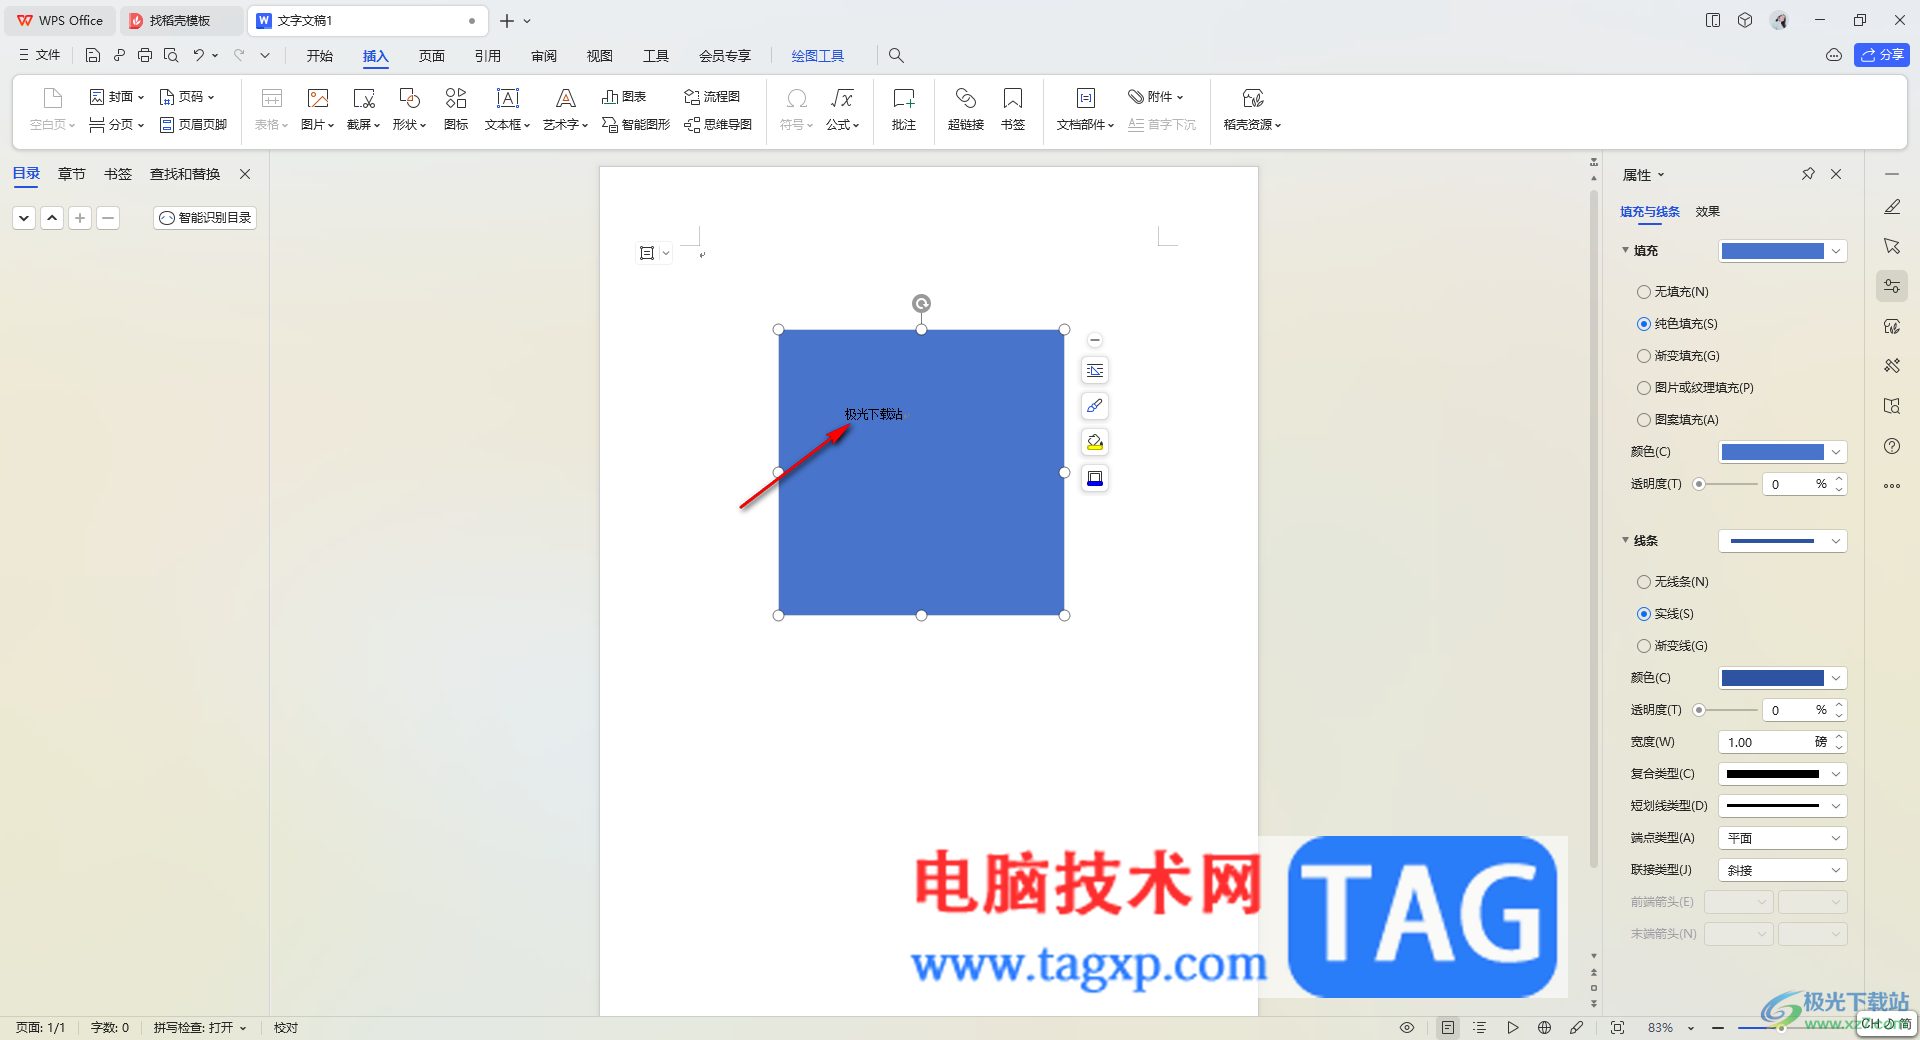Click 校对 proofreading in status bar

286,1028
